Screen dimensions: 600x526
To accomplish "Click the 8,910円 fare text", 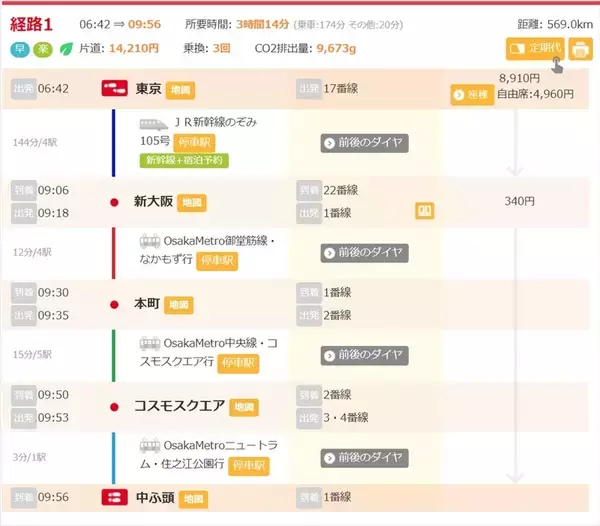I will tap(519, 78).
